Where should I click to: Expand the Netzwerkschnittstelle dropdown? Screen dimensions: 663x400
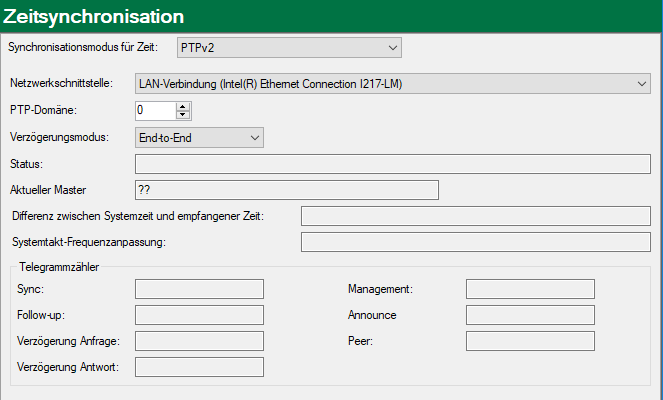point(393,83)
